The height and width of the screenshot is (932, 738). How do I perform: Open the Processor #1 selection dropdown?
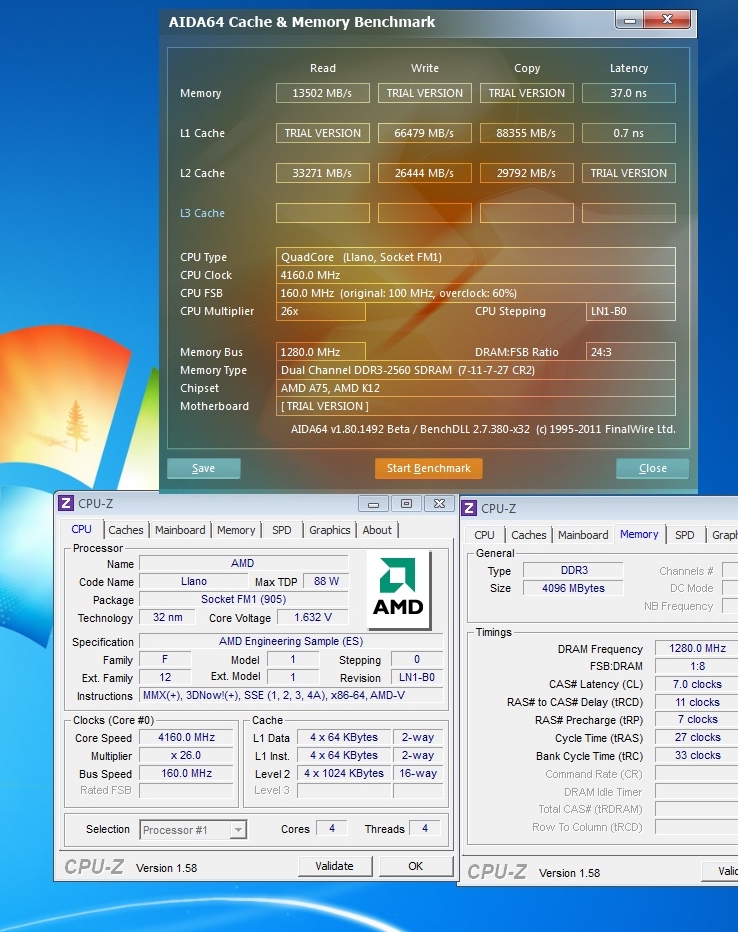238,829
